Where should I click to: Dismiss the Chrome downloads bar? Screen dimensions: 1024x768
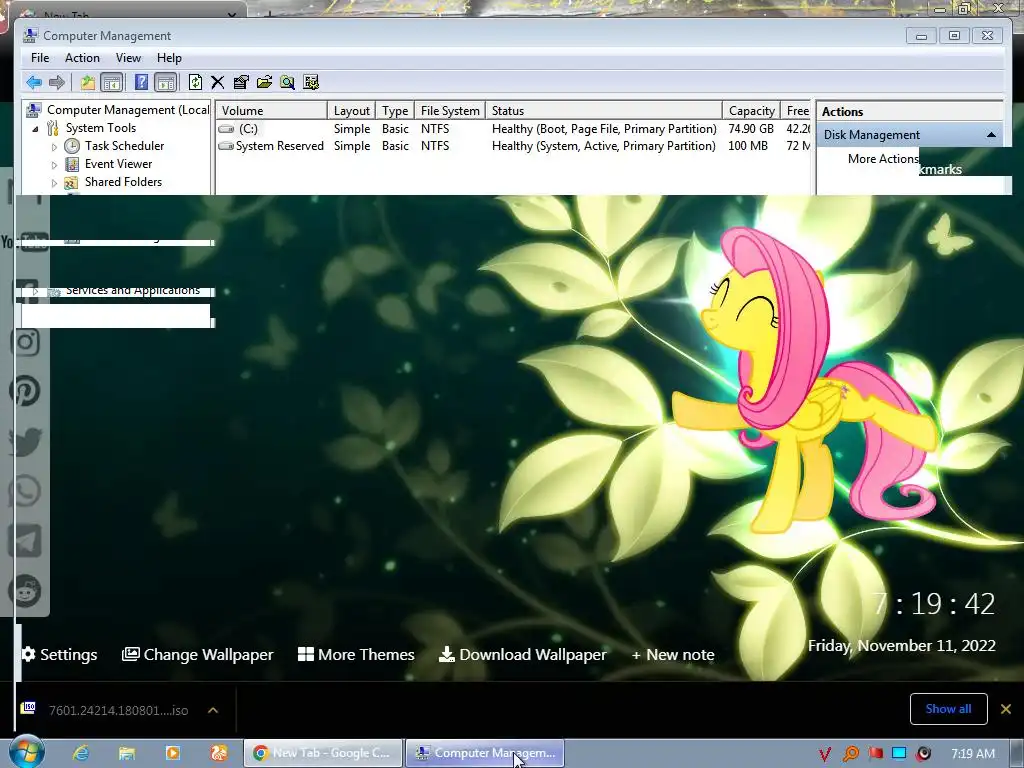click(x=1006, y=709)
